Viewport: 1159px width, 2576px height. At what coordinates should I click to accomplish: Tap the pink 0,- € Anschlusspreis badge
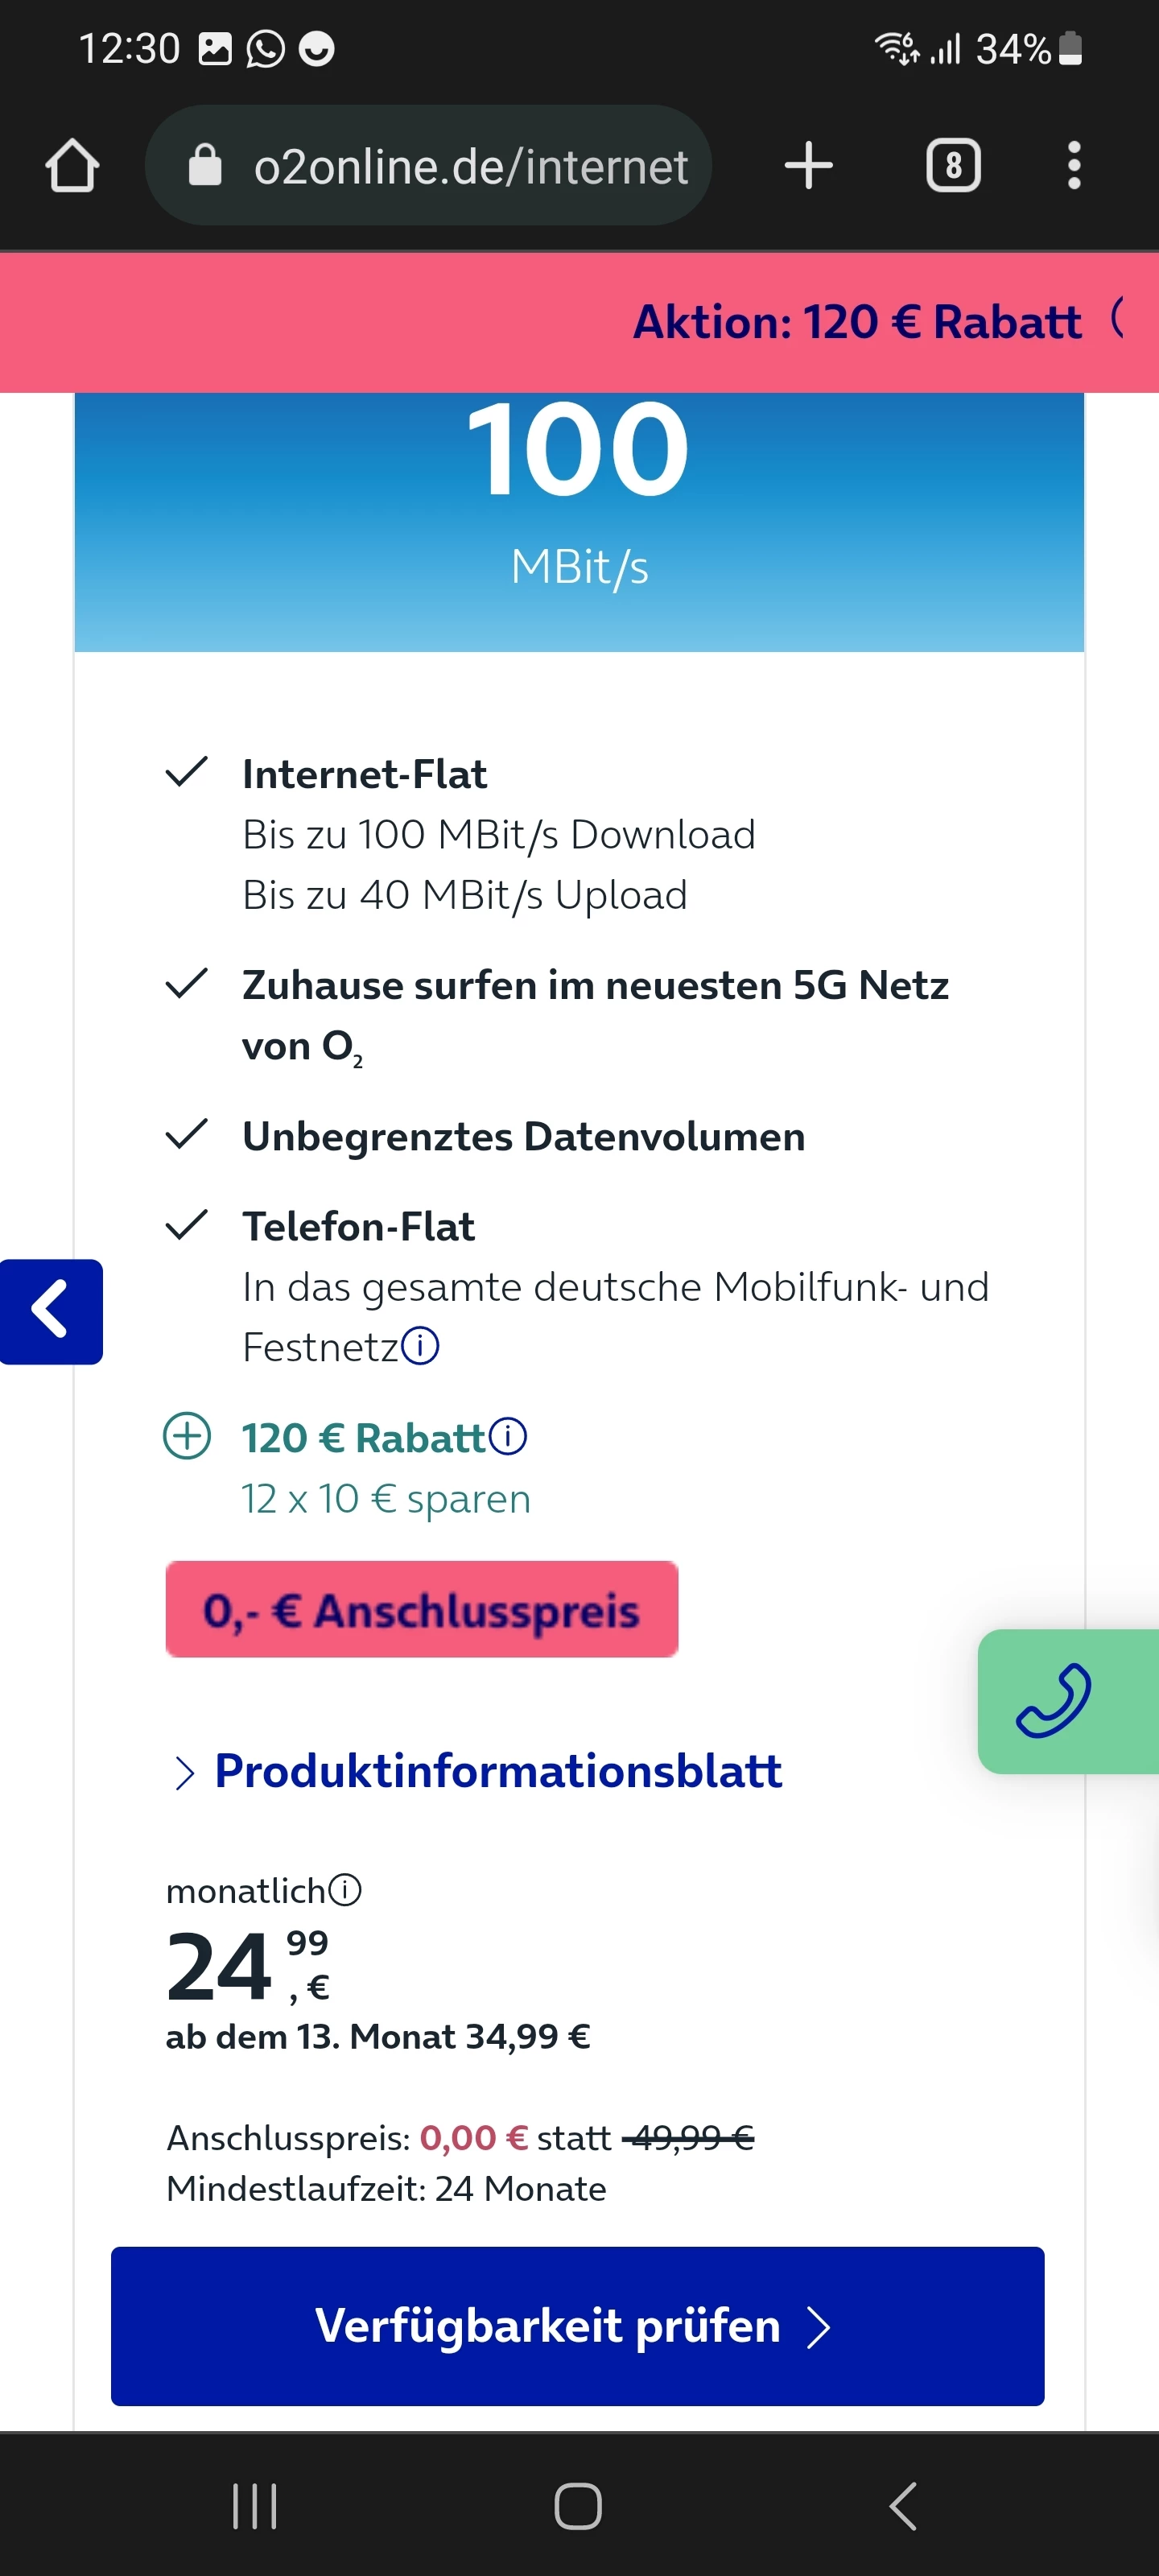coord(421,1609)
